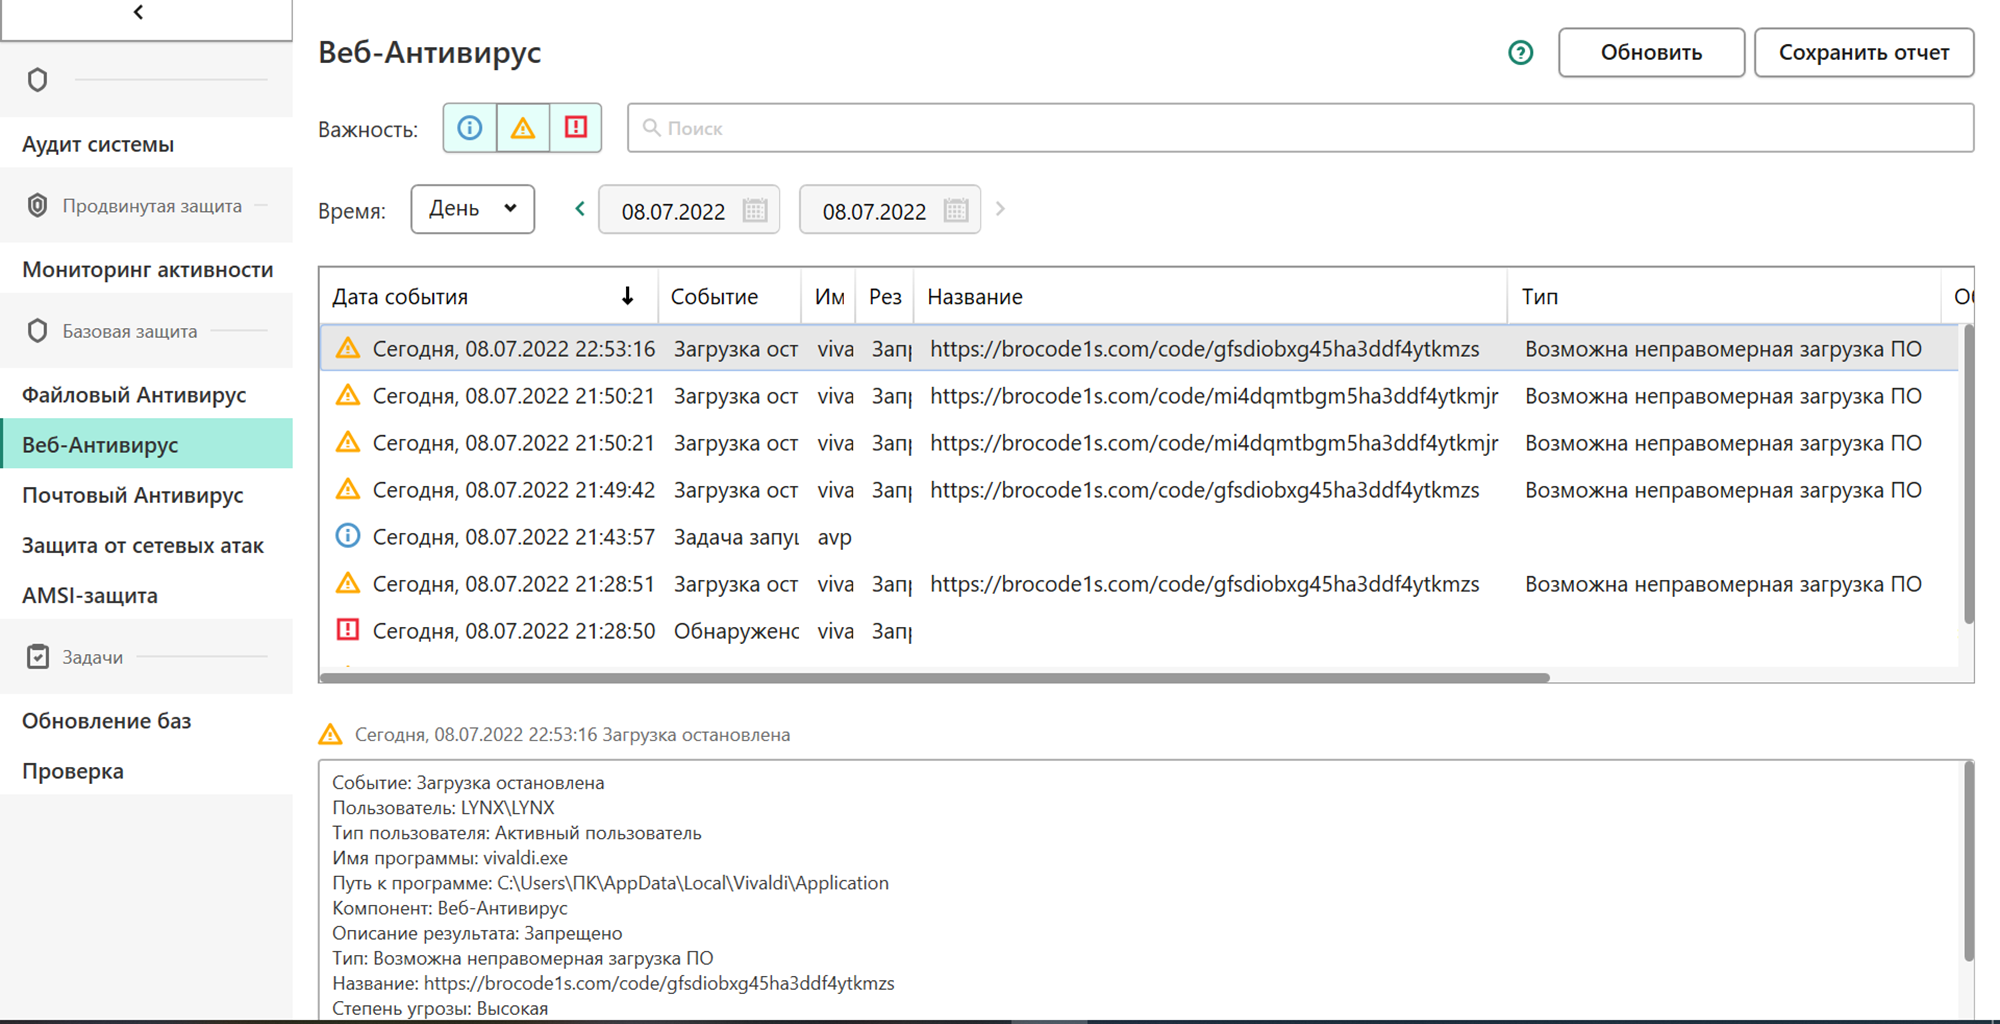This screenshot has width=2000, height=1024.
Task: Select critical event at 21:28:50
Action: pos(1138,631)
